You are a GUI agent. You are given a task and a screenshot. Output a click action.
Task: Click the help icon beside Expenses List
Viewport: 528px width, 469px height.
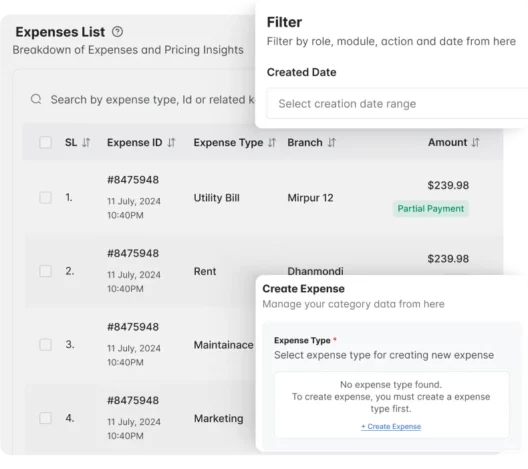[117, 32]
